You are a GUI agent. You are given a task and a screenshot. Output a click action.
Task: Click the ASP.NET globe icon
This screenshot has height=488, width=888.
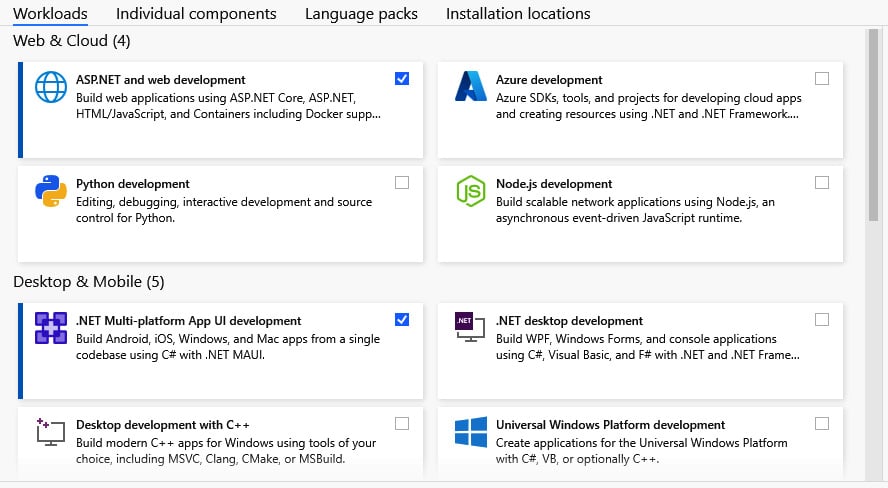[51, 87]
